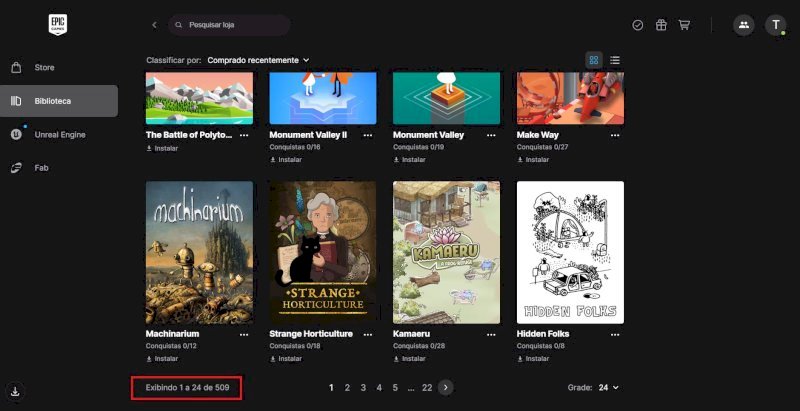The width and height of the screenshot is (800, 411).
Task: Click the search loja input field
Action: (229, 25)
